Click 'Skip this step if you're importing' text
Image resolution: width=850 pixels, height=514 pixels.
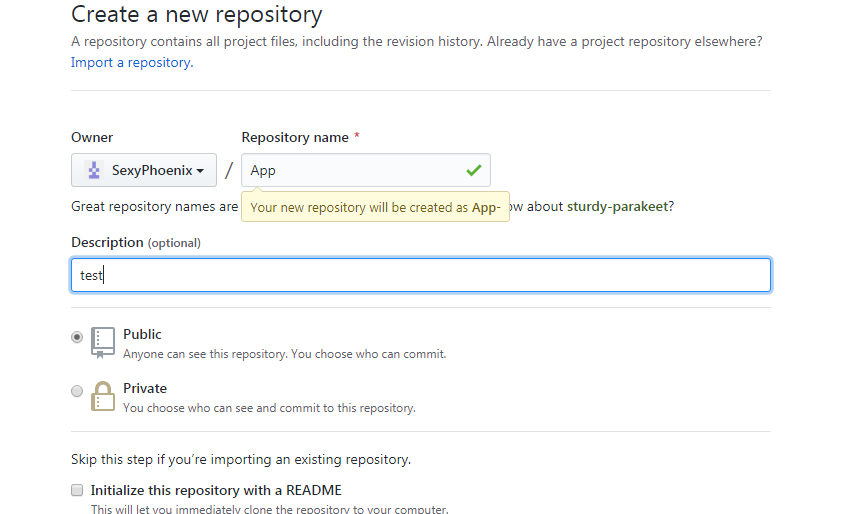pos(241,459)
